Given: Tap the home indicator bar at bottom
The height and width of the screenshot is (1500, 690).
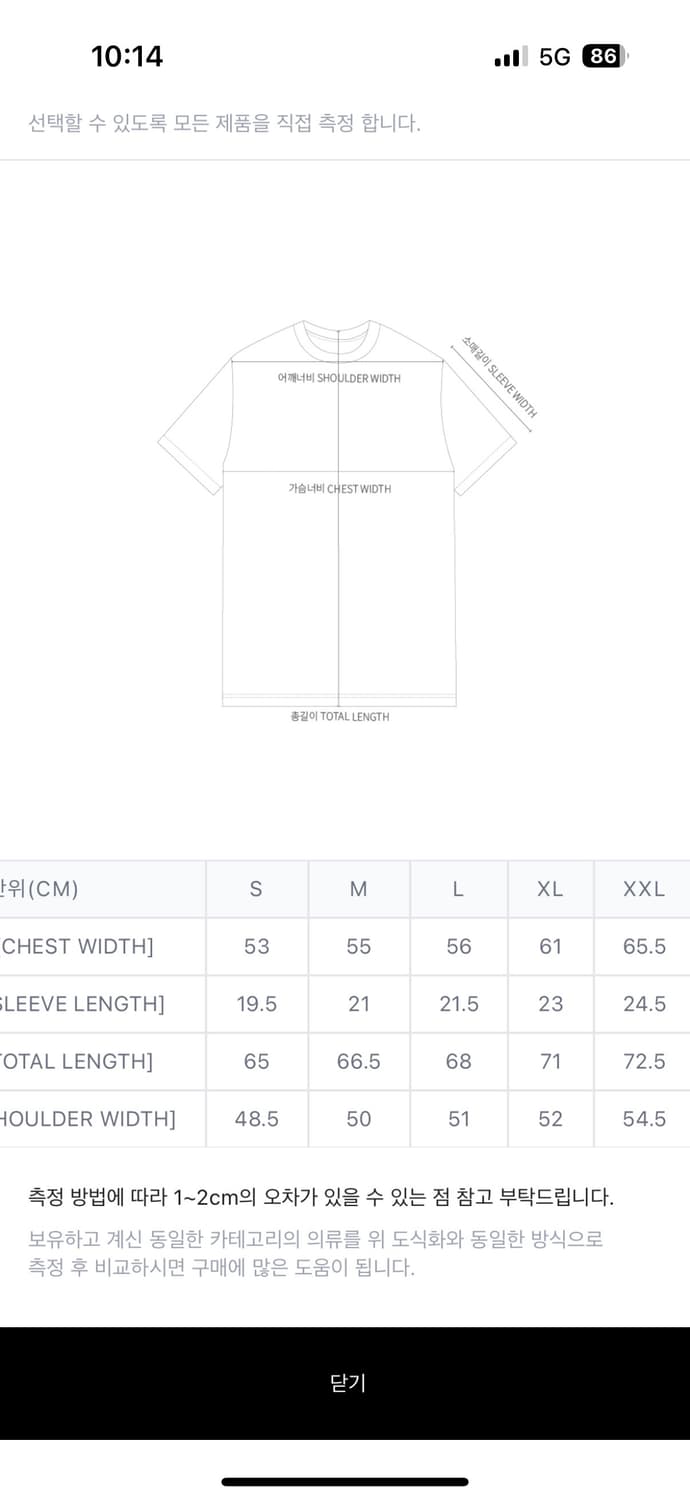Looking at the screenshot, I should (345, 1482).
